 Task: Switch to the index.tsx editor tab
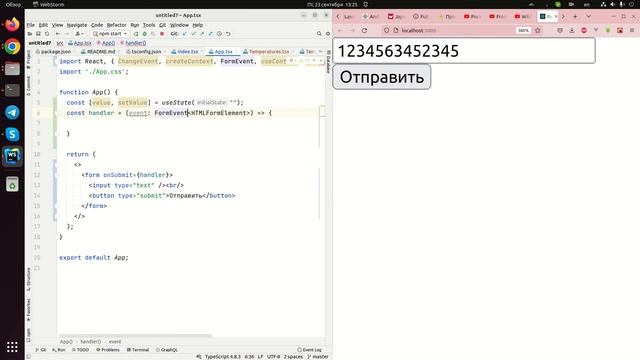click(185, 52)
